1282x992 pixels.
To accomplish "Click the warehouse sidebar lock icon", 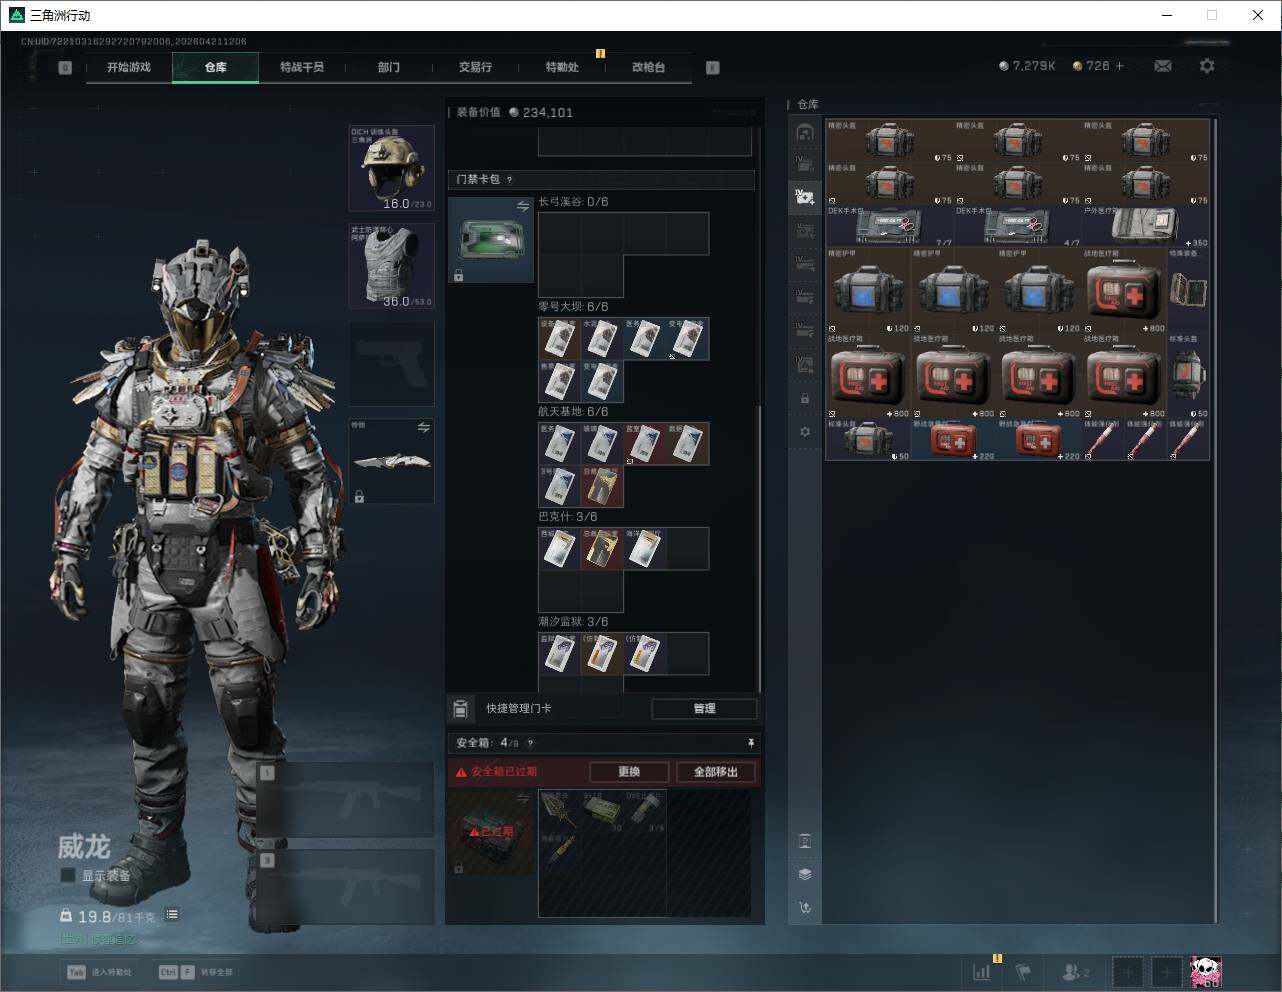I will 805,399.
